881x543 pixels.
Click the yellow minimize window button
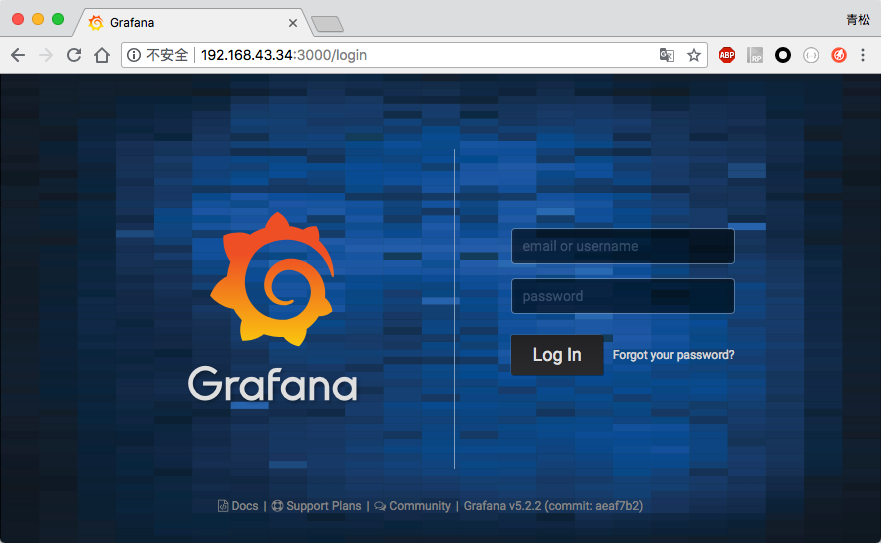tap(38, 19)
